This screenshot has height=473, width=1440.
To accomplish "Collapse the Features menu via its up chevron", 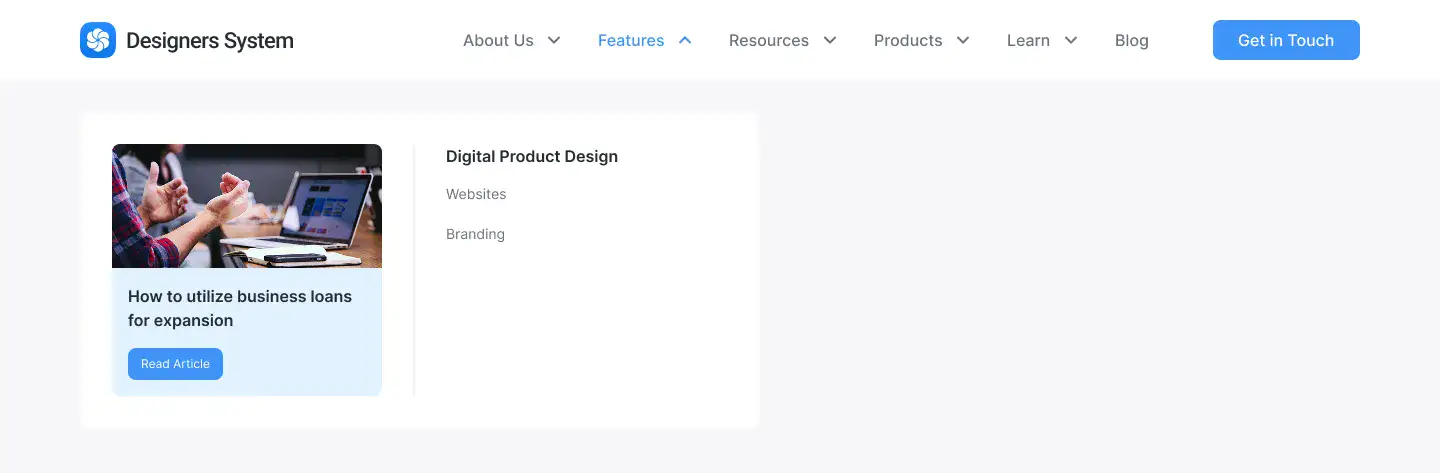I will point(685,40).
